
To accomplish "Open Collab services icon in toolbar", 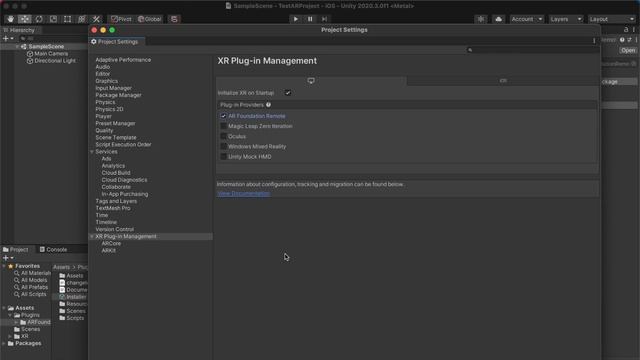I will click(481, 19).
